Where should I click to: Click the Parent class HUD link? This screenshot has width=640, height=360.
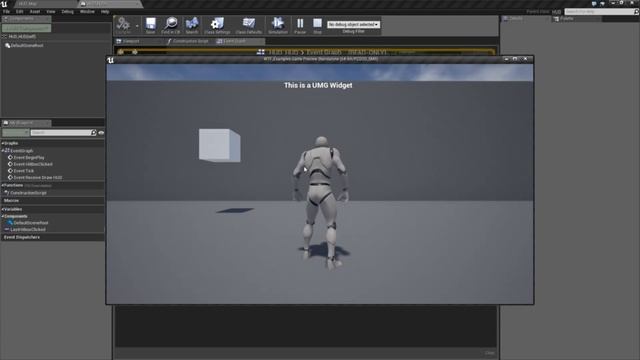coord(556,12)
